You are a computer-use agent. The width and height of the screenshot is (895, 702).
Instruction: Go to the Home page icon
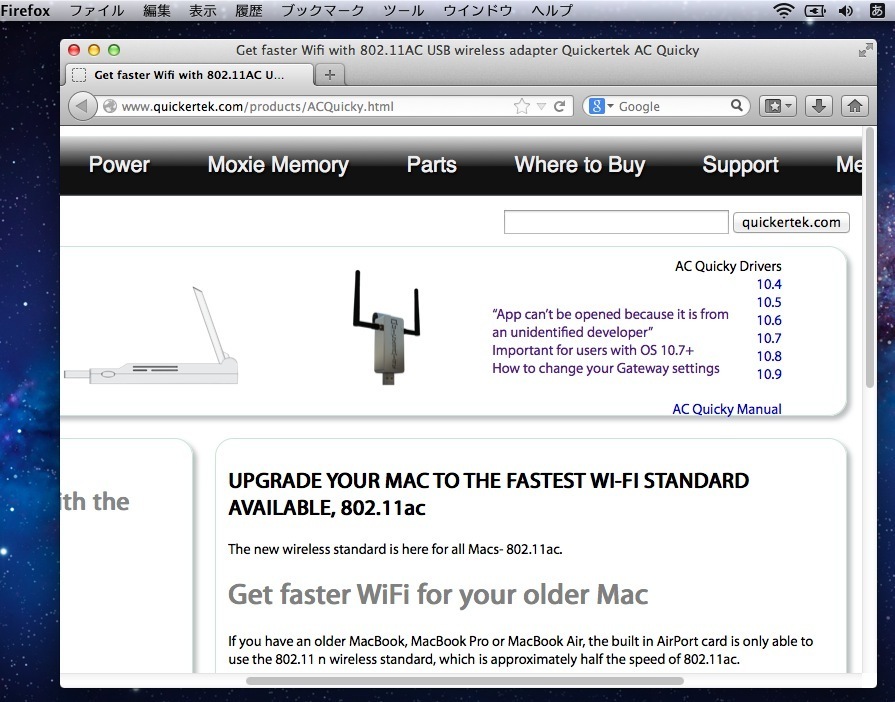click(854, 106)
